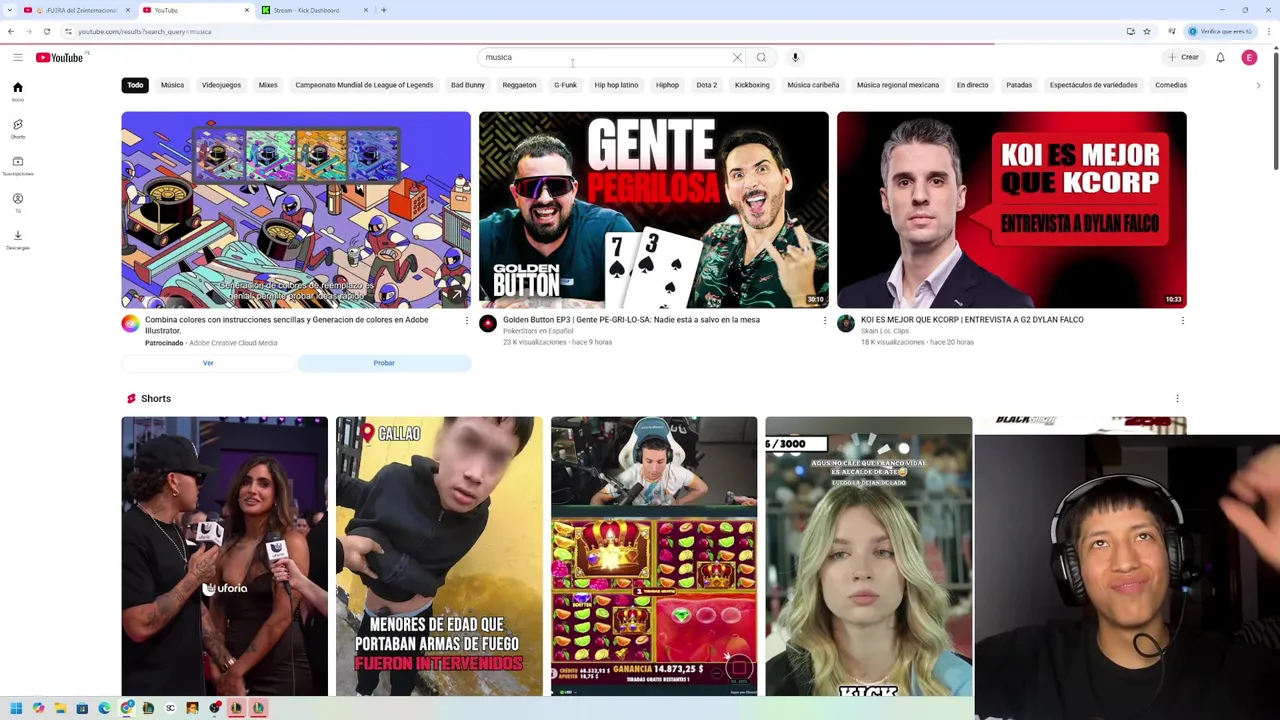Open the Golden Button EP3 video title

[x=631, y=320]
